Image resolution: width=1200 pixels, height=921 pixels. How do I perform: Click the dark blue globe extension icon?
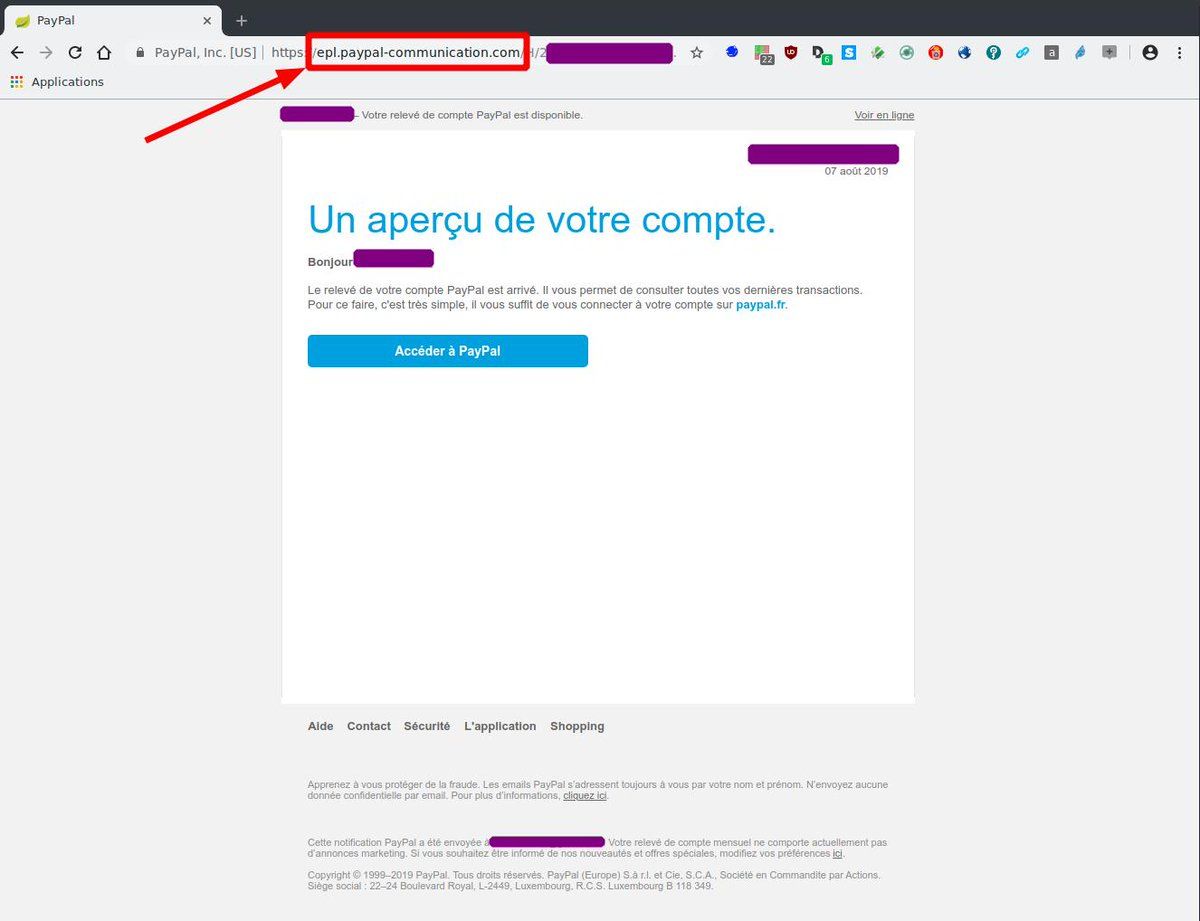964,52
